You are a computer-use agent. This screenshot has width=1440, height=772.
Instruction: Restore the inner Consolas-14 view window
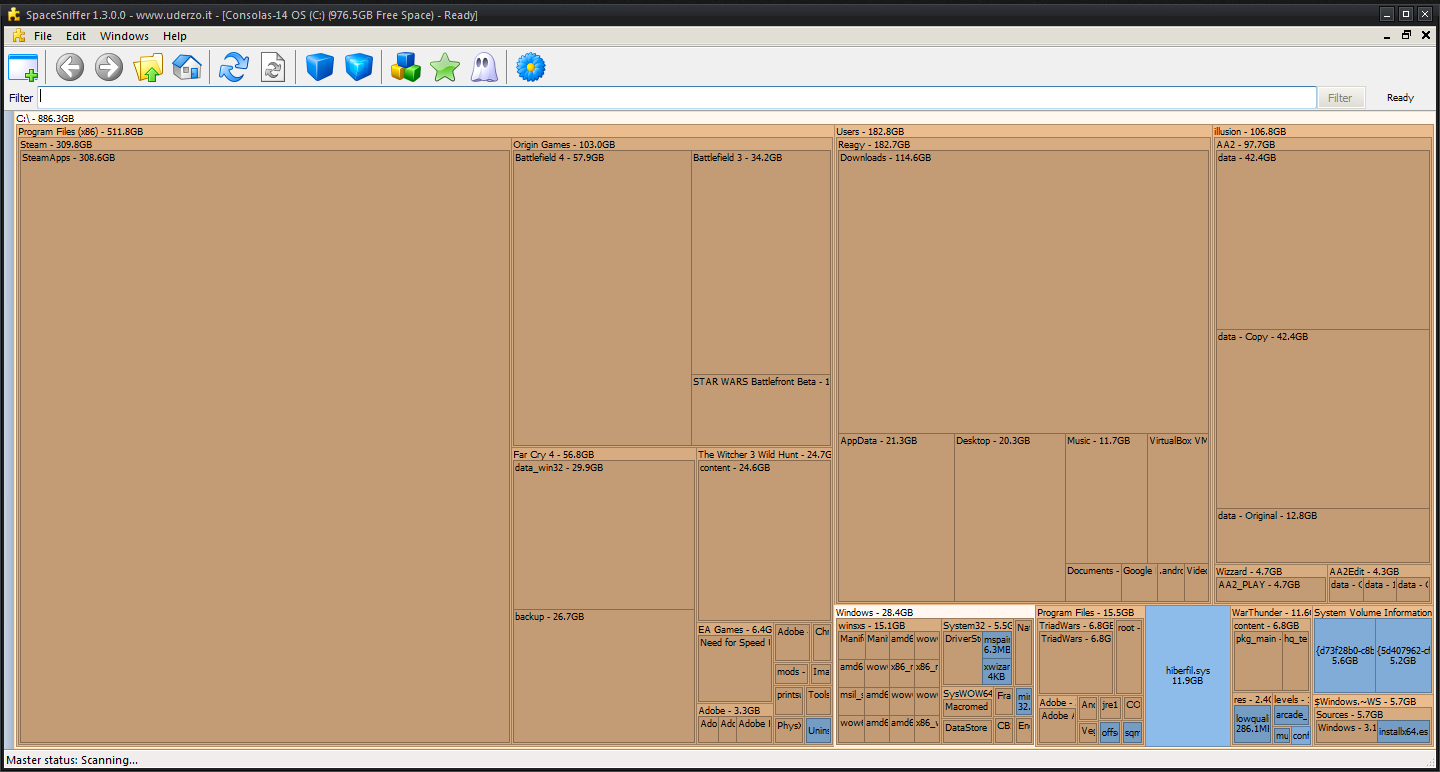click(x=1406, y=35)
